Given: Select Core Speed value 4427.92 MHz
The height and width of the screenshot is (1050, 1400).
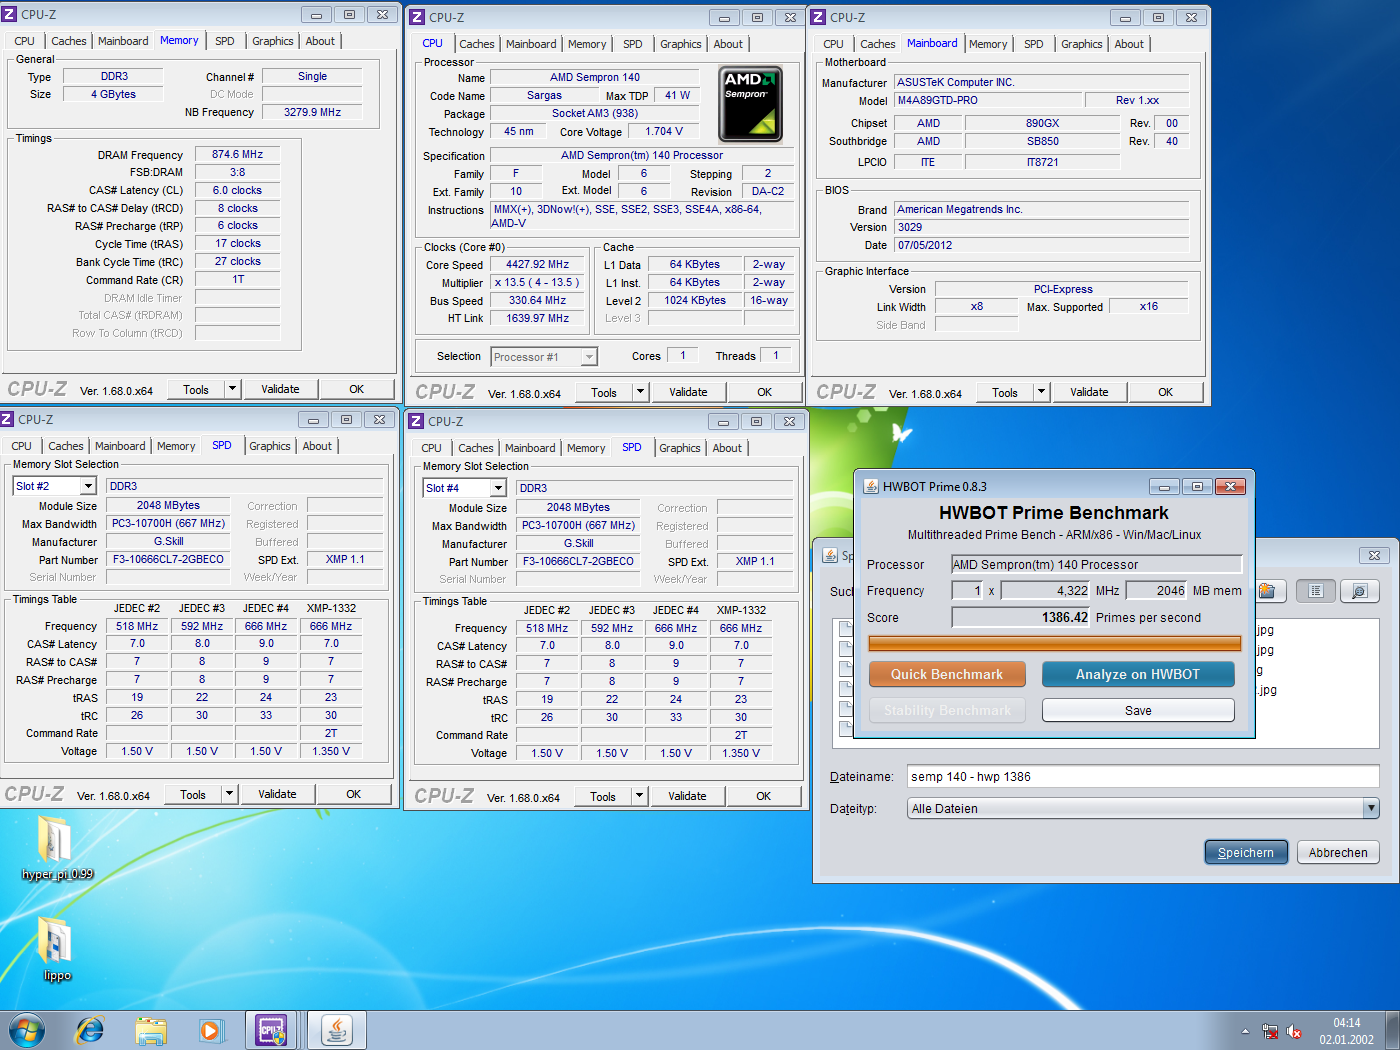Looking at the screenshot, I should [x=537, y=264].
